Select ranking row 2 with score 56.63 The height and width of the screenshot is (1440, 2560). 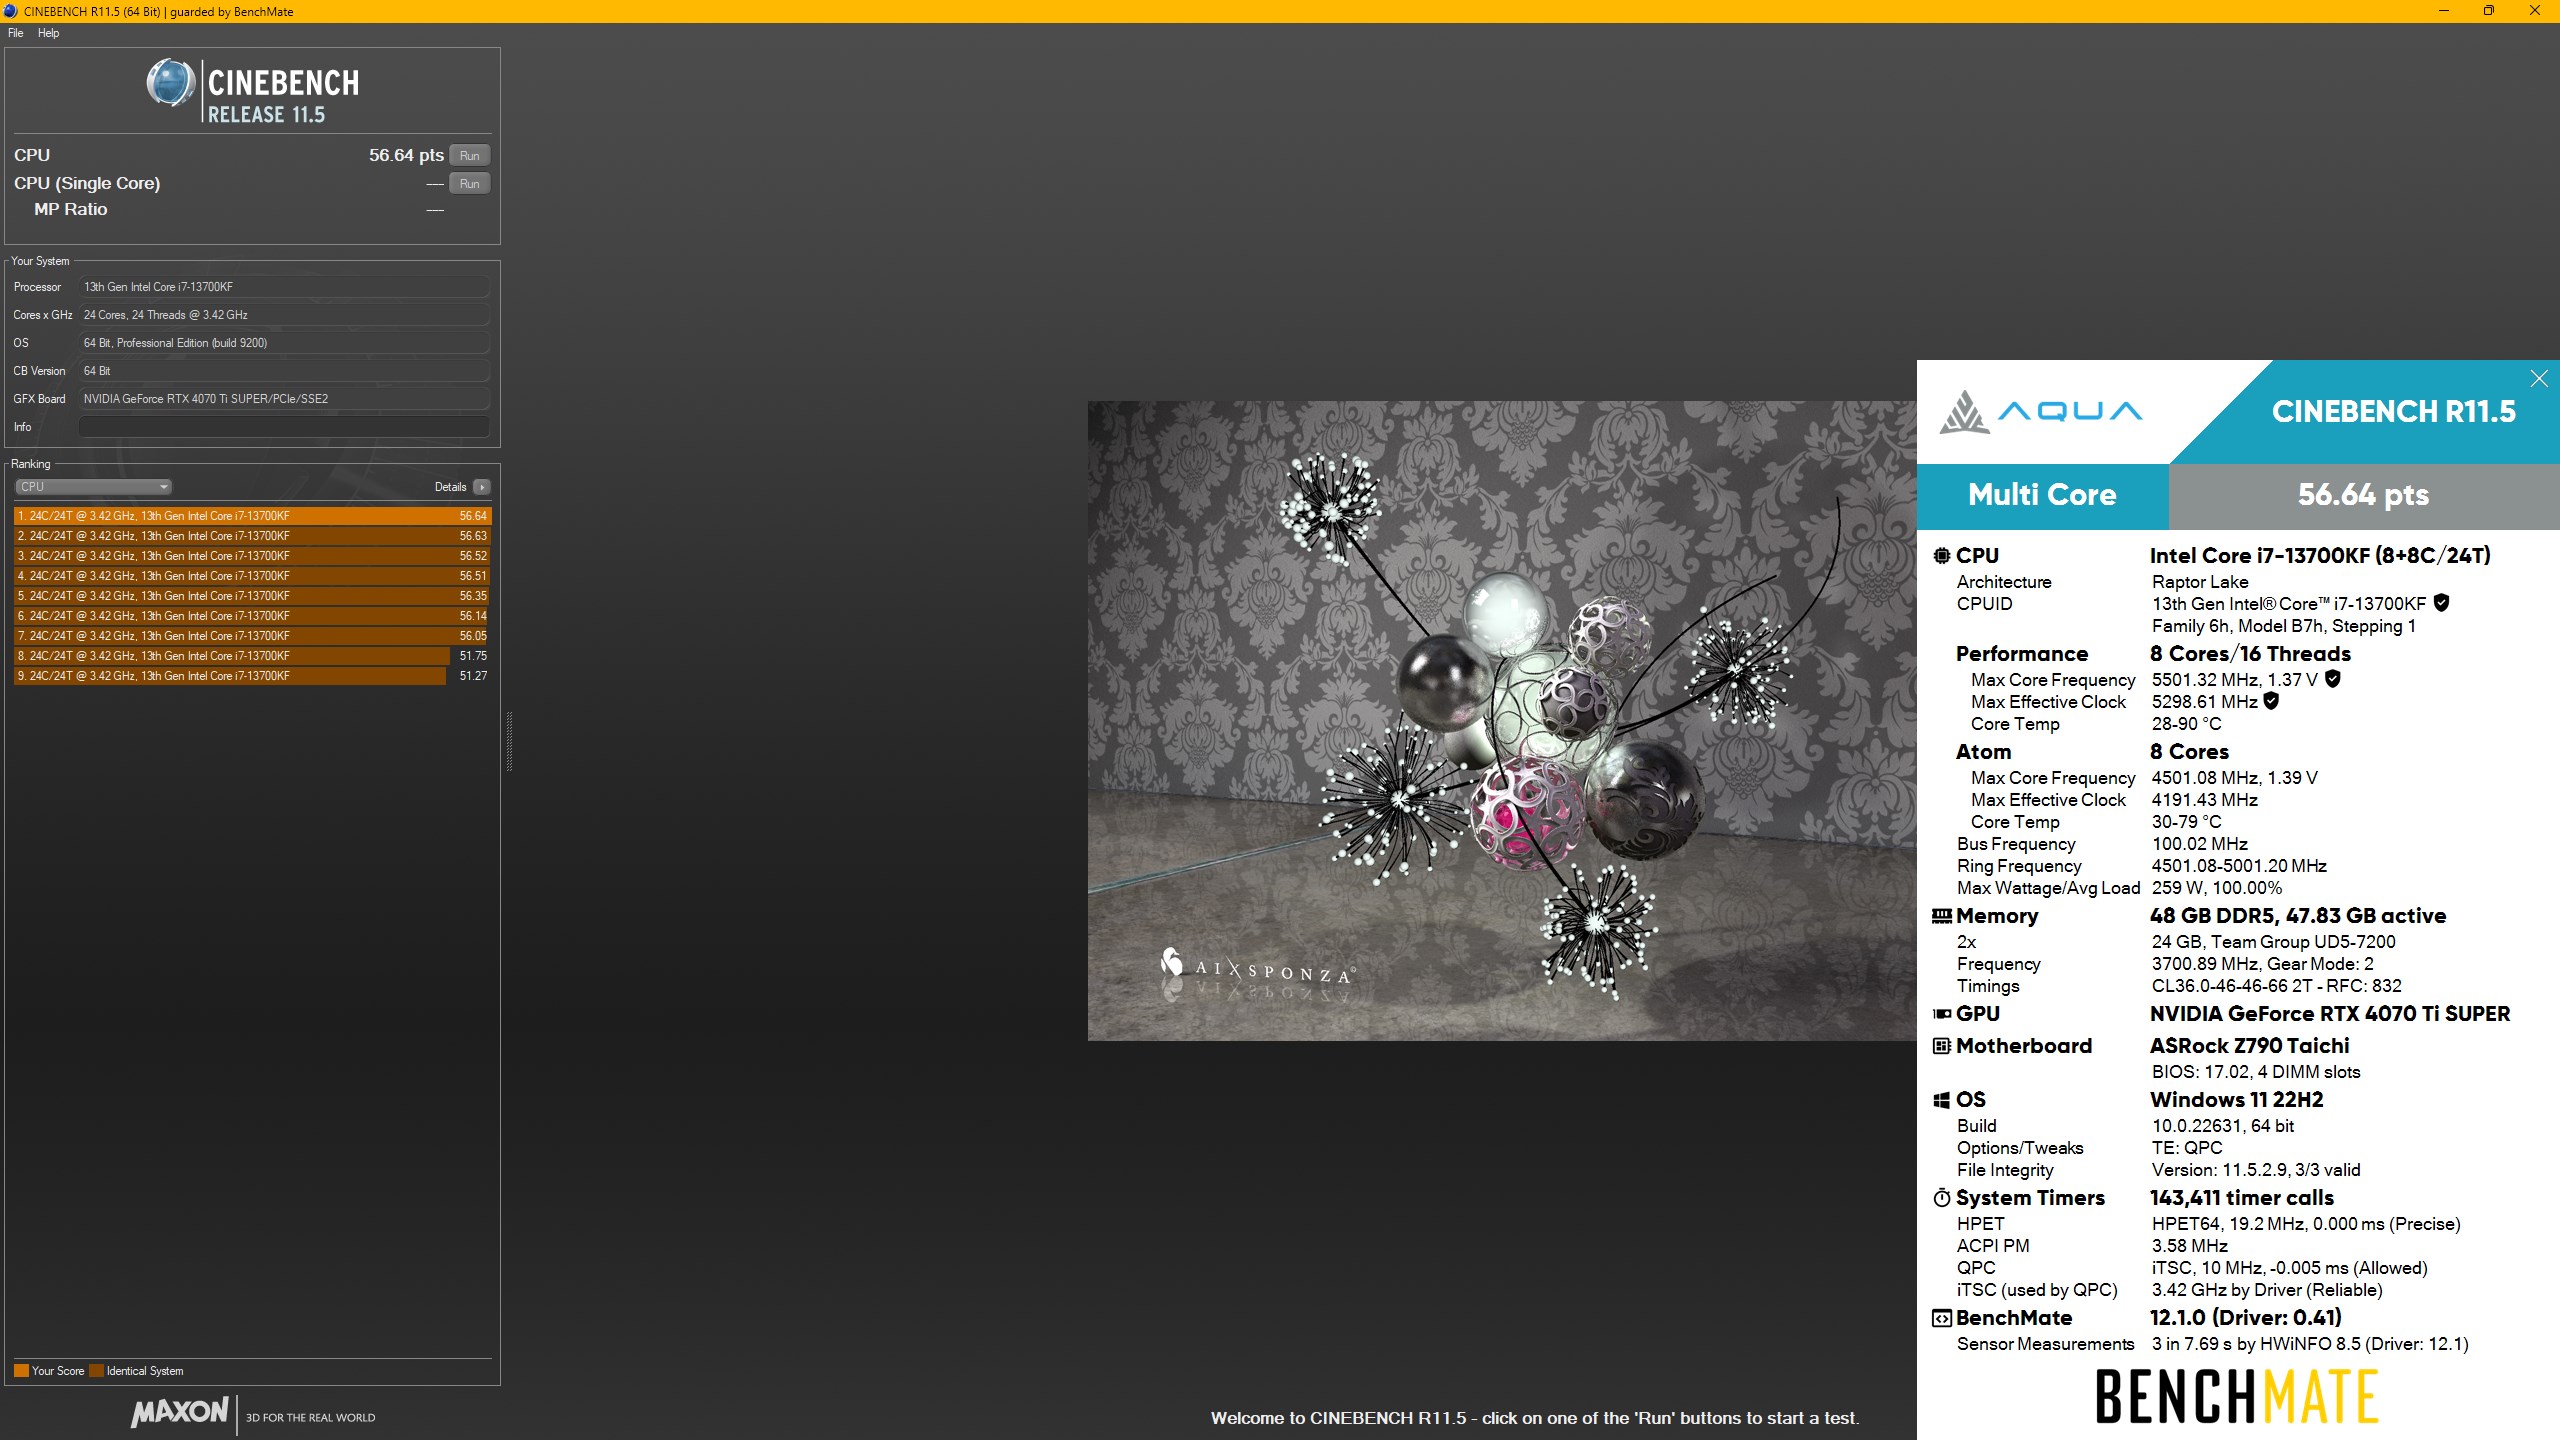click(252, 536)
